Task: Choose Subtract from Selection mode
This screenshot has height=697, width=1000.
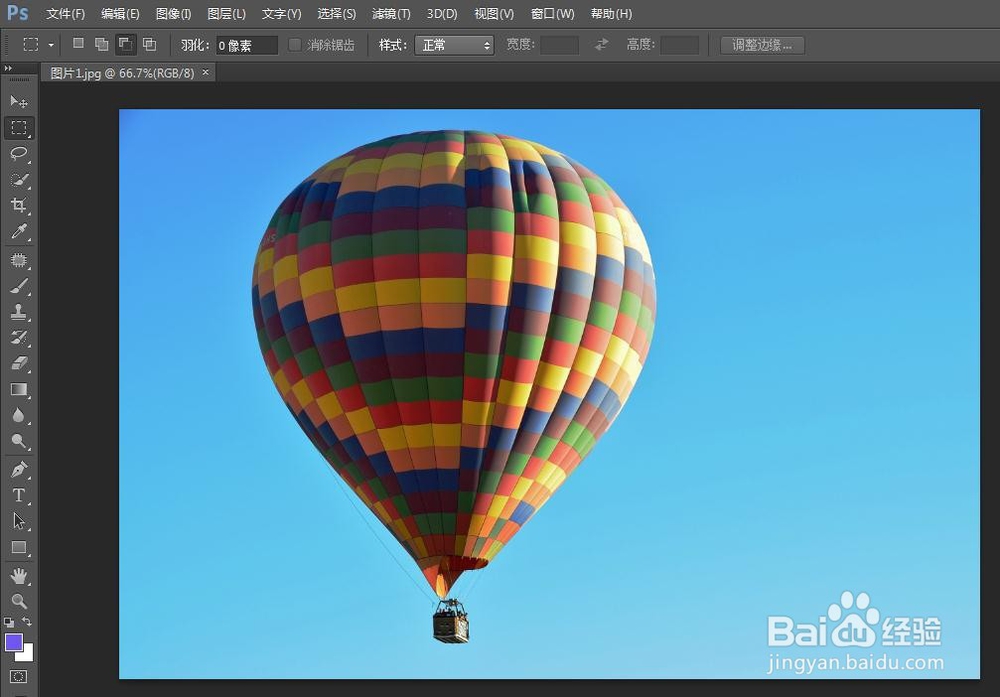Action: (126, 44)
